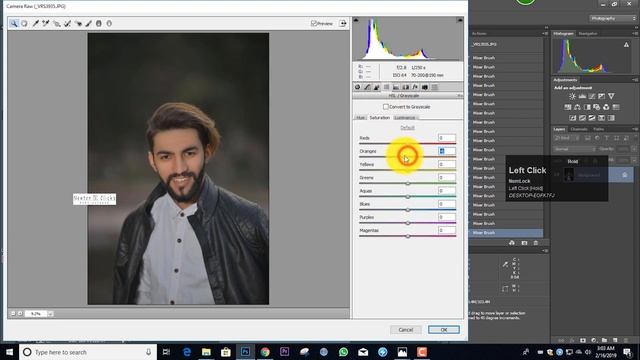Toggle Camera Raw full screen mode
The height and width of the screenshot is (360, 640).
(x=342, y=23)
